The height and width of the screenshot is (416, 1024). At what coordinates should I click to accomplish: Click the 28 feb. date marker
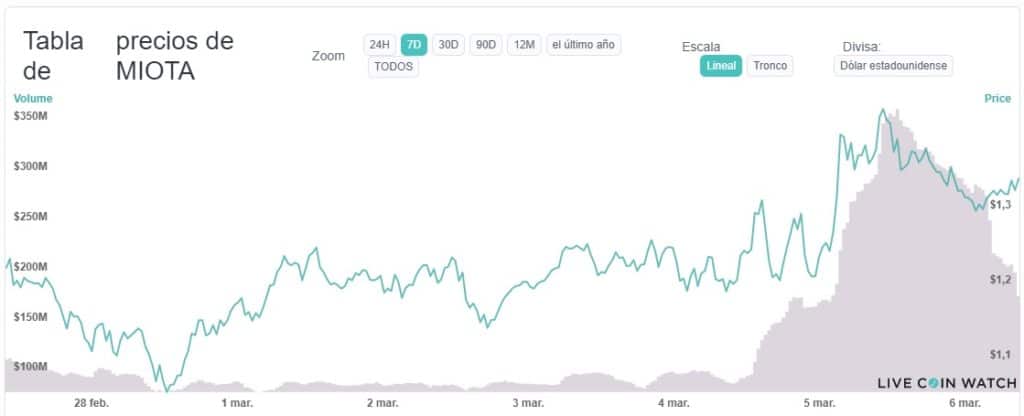[x=91, y=403]
